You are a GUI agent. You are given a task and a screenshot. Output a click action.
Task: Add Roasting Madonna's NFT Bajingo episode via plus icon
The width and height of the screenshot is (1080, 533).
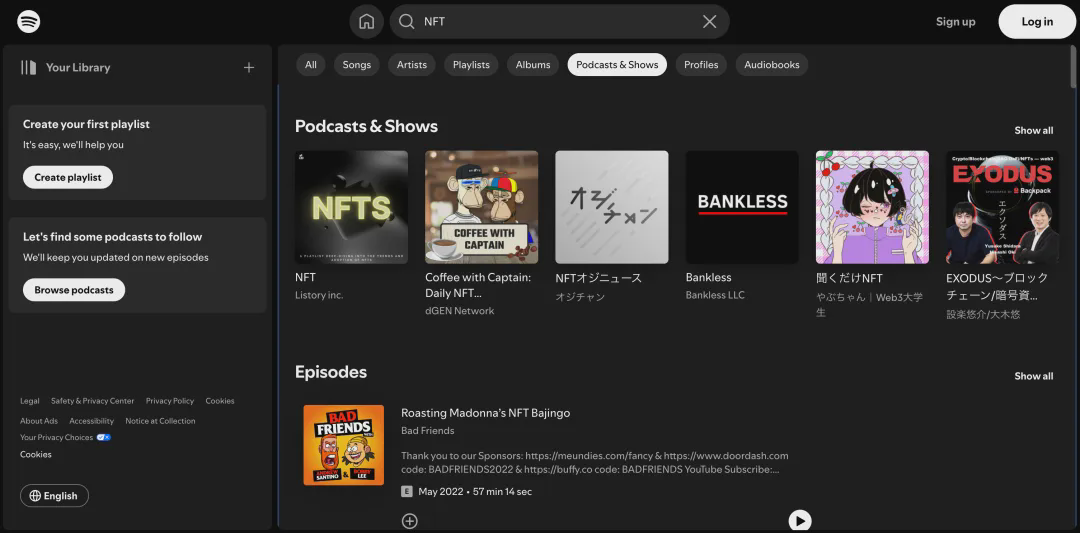click(x=410, y=521)
